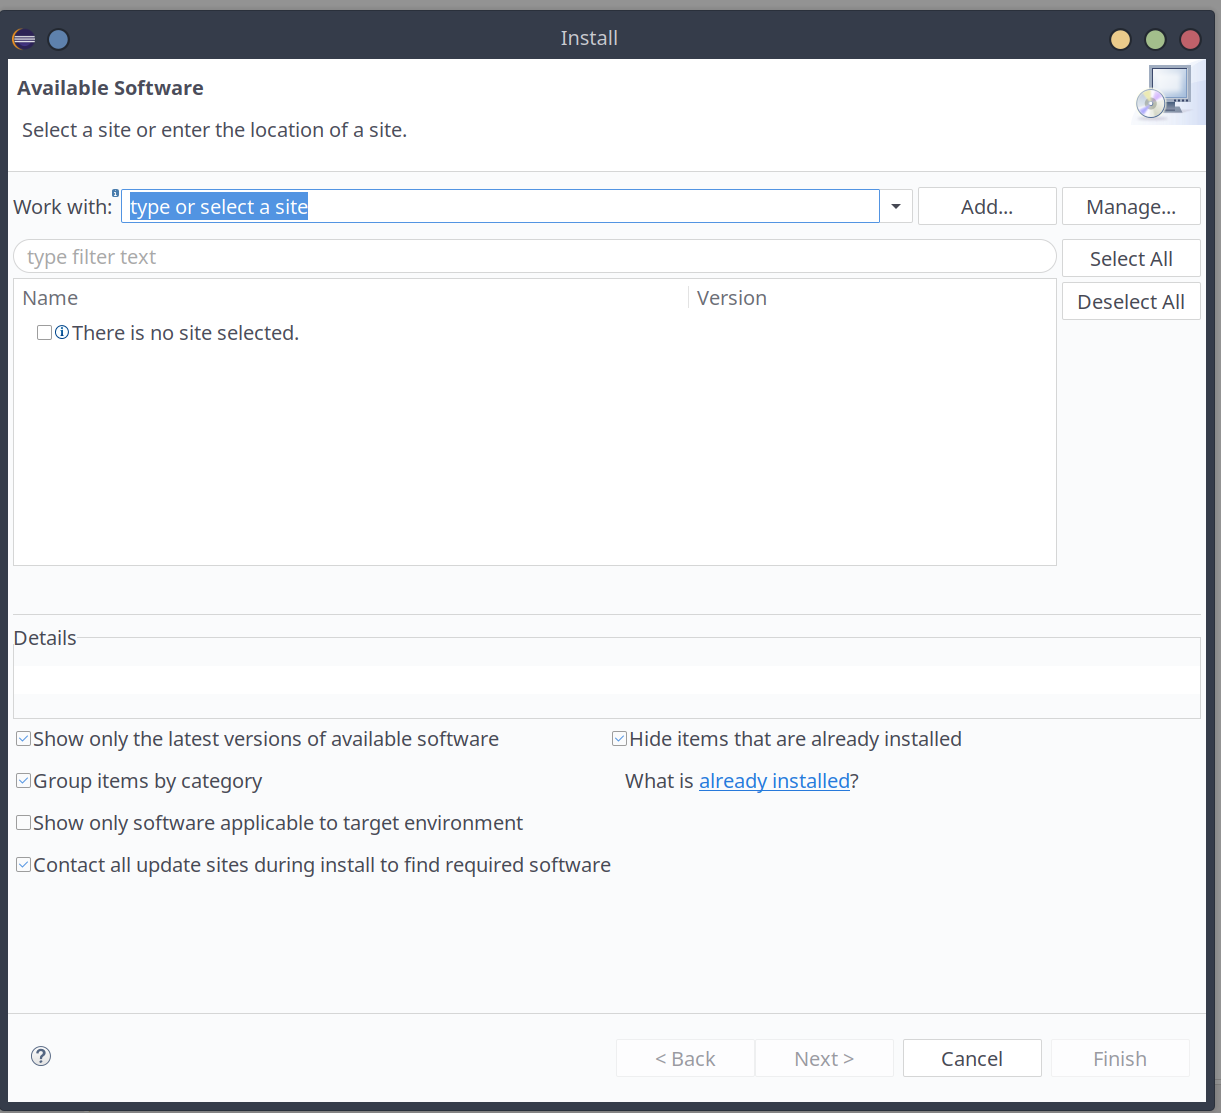The height and width of the screenshot is (1113, 1221).
Task: Uncheck 'Hide items that are already installed'
Action: click(x=618, y=738)
